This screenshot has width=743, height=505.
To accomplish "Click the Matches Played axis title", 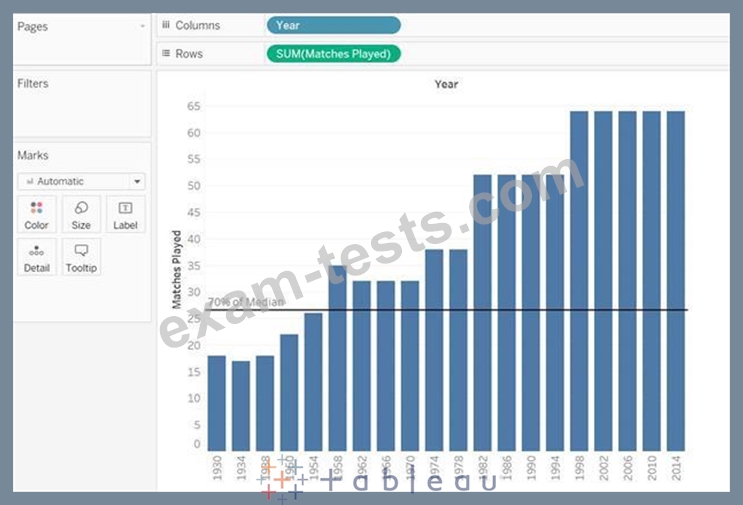I will [177, 270].
